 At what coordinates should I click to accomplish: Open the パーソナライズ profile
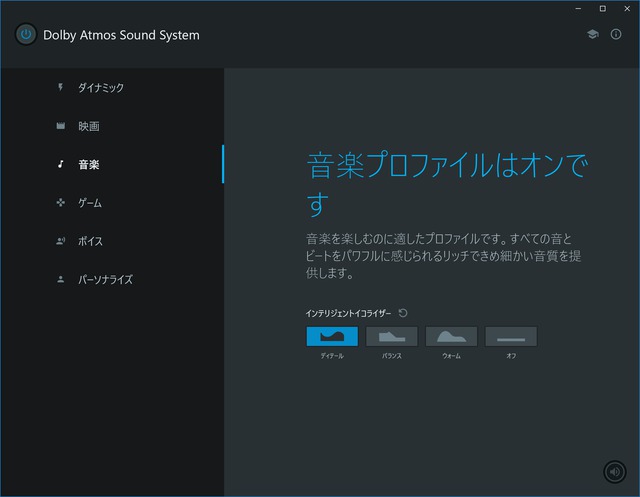tap(105, 279)
